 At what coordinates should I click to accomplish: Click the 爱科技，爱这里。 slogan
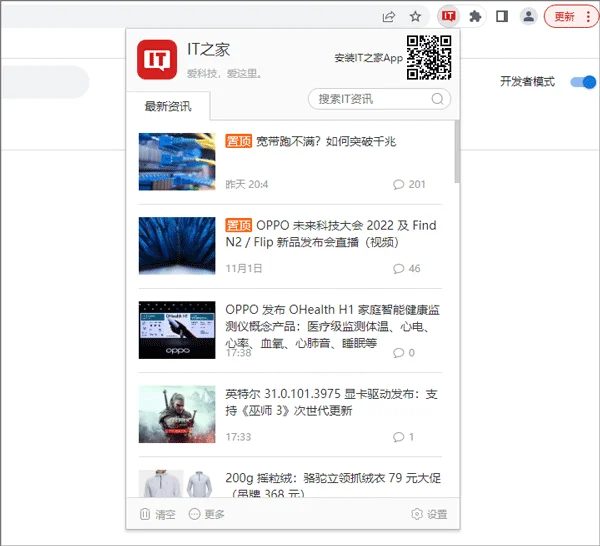[x=225, y=73]
